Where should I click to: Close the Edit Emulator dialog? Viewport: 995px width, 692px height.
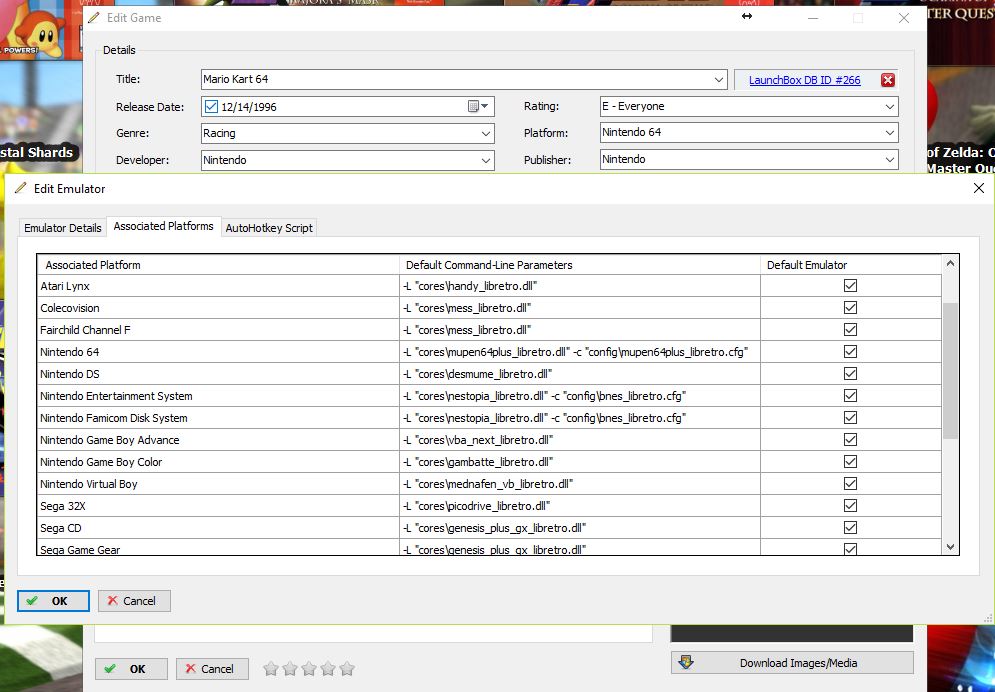coord(979,188)
